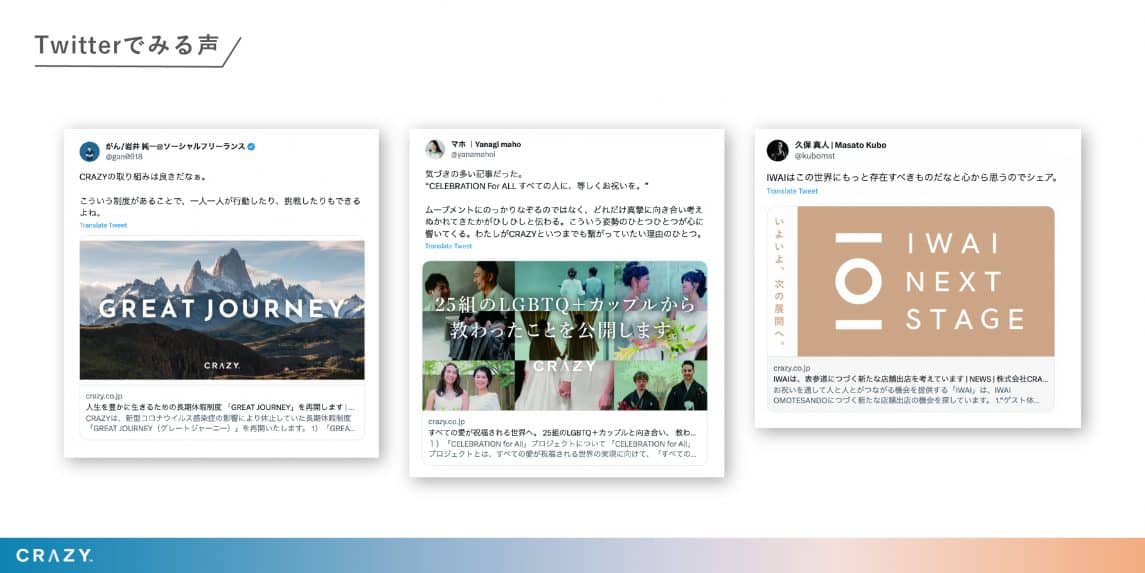Viewport: 1145px width, 573px height.
Task: Click the avatar of がん/岩井純一
Action: click(90, 151)
